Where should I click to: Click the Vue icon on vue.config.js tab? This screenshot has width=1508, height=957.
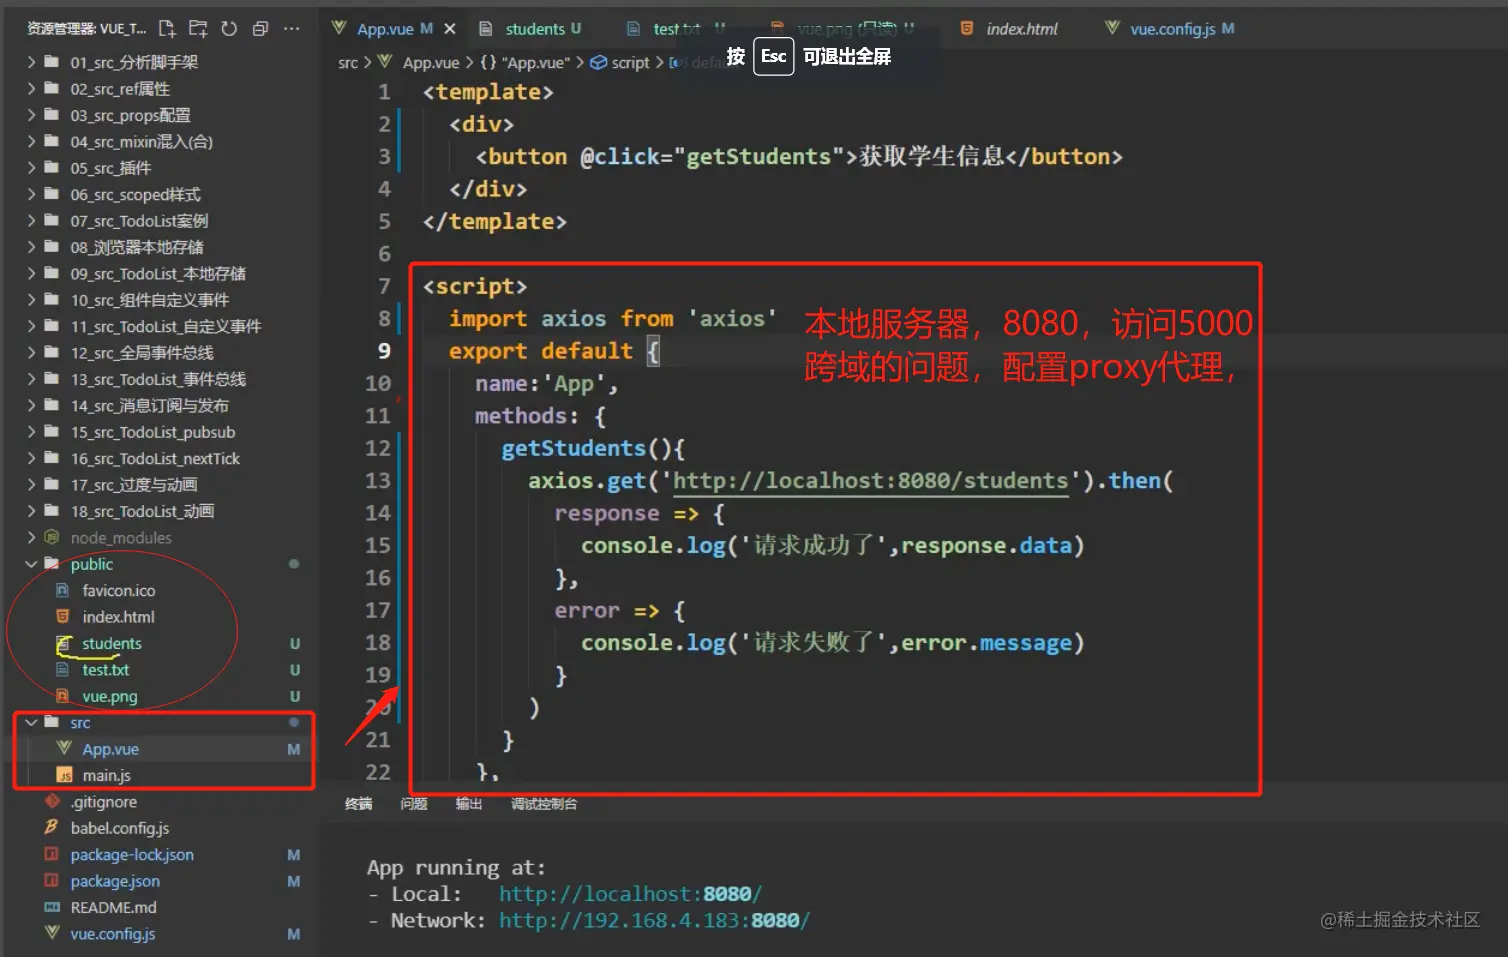click(x=1112, y=29)
